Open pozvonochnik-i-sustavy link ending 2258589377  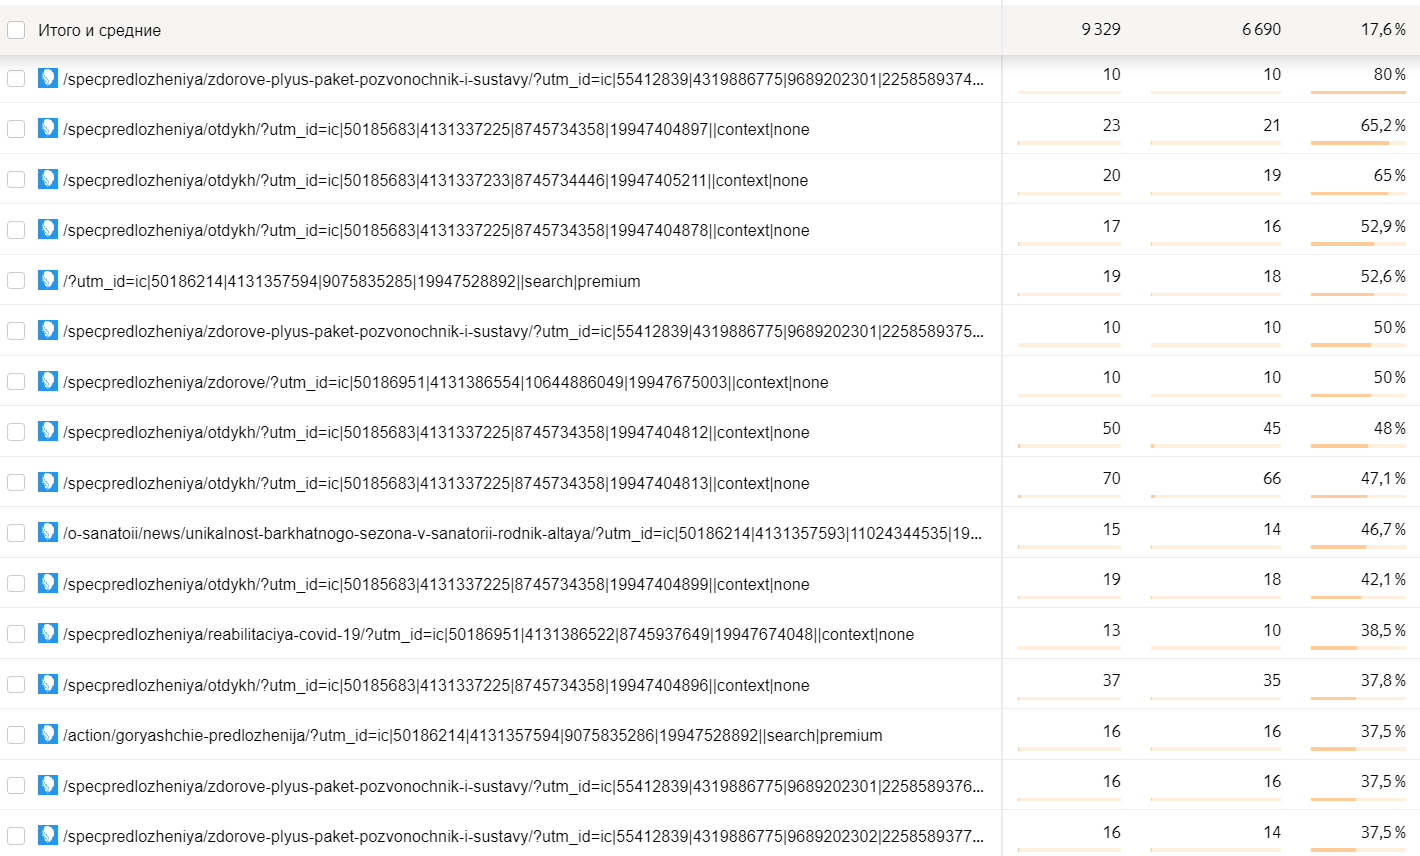point(522,836)
